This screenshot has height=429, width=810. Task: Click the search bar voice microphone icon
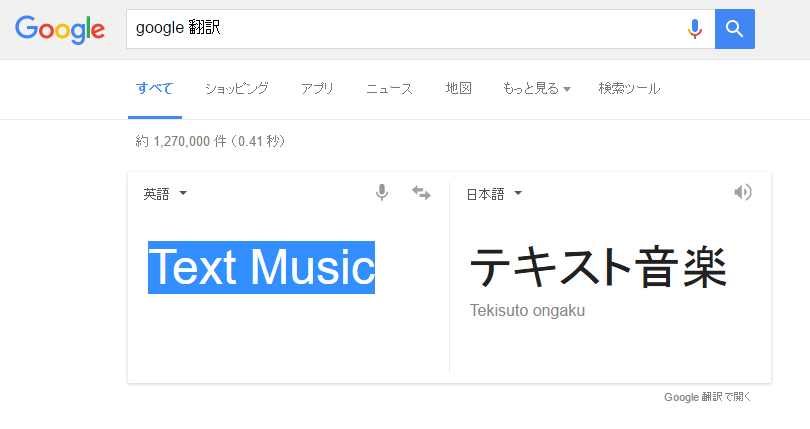pos(695,29)
